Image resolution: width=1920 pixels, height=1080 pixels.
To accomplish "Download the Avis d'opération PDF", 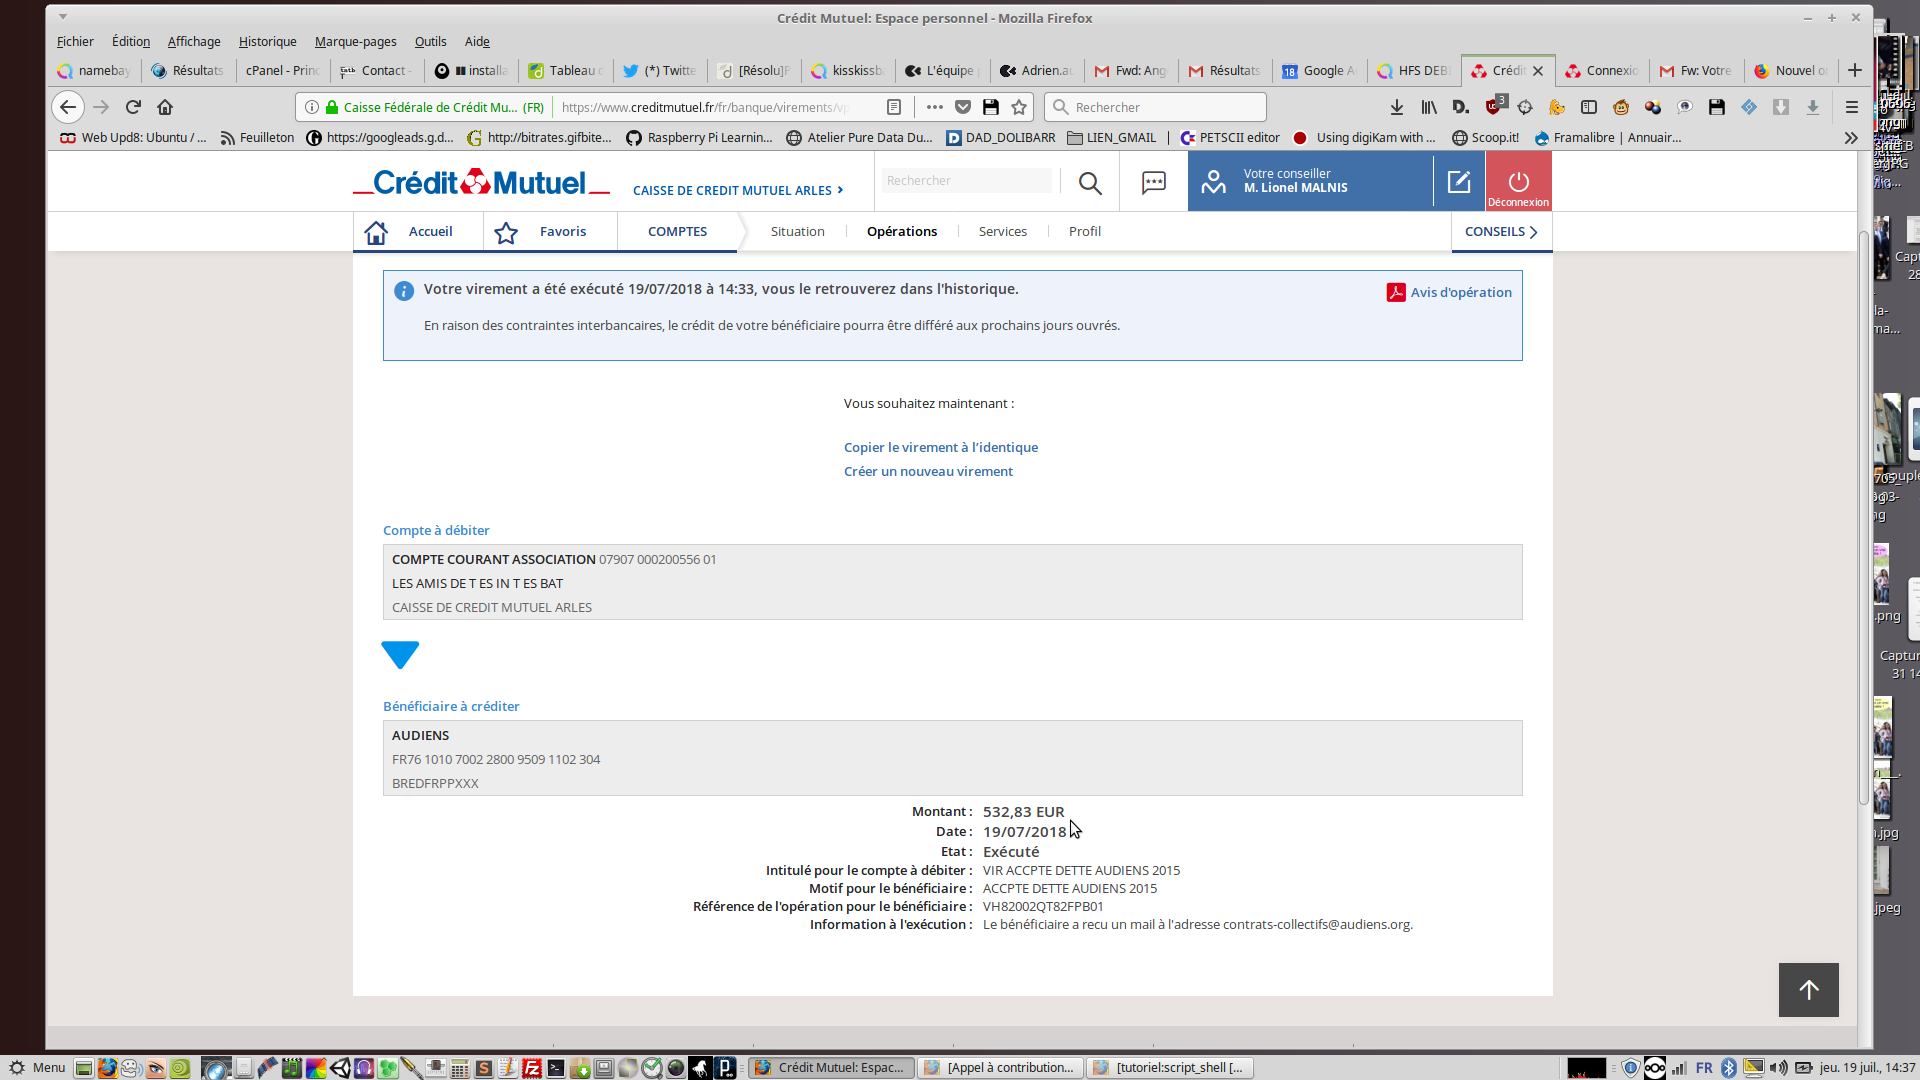I will [1449, 292].
